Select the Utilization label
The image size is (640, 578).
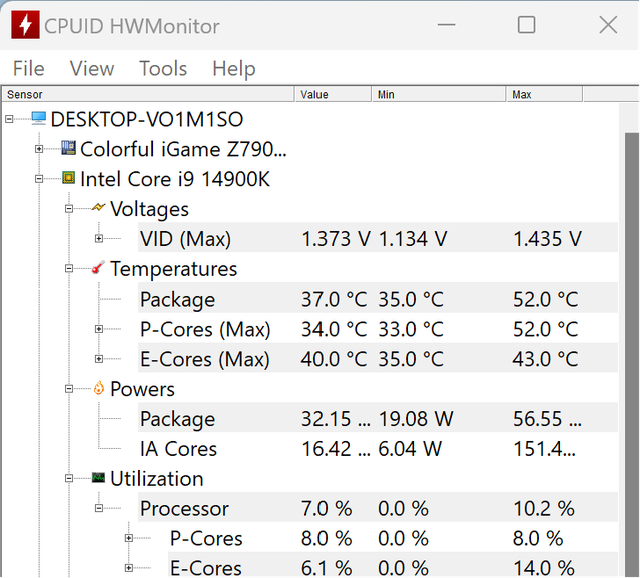[x=157, y=478]
